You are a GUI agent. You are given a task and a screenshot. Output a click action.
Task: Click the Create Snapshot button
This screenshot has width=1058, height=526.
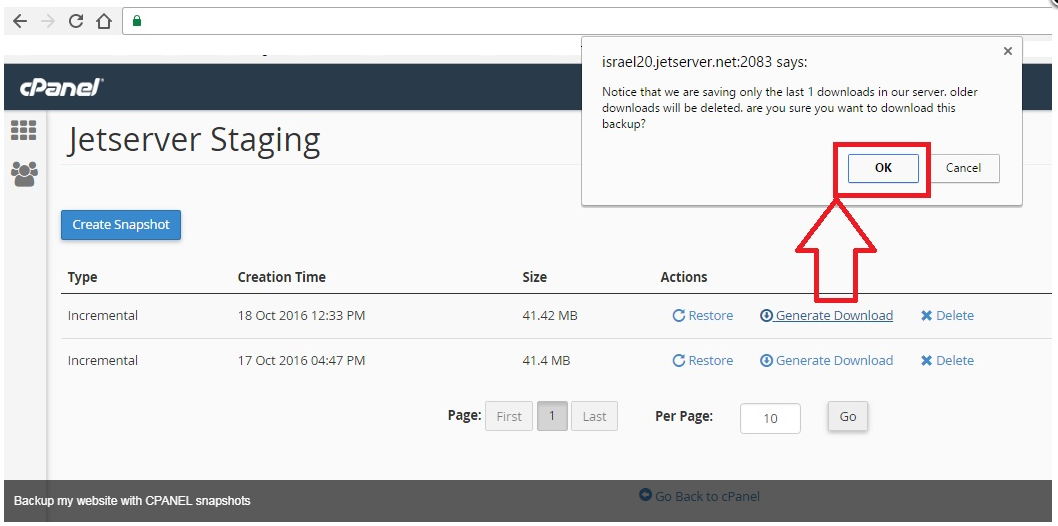(121, 225)
